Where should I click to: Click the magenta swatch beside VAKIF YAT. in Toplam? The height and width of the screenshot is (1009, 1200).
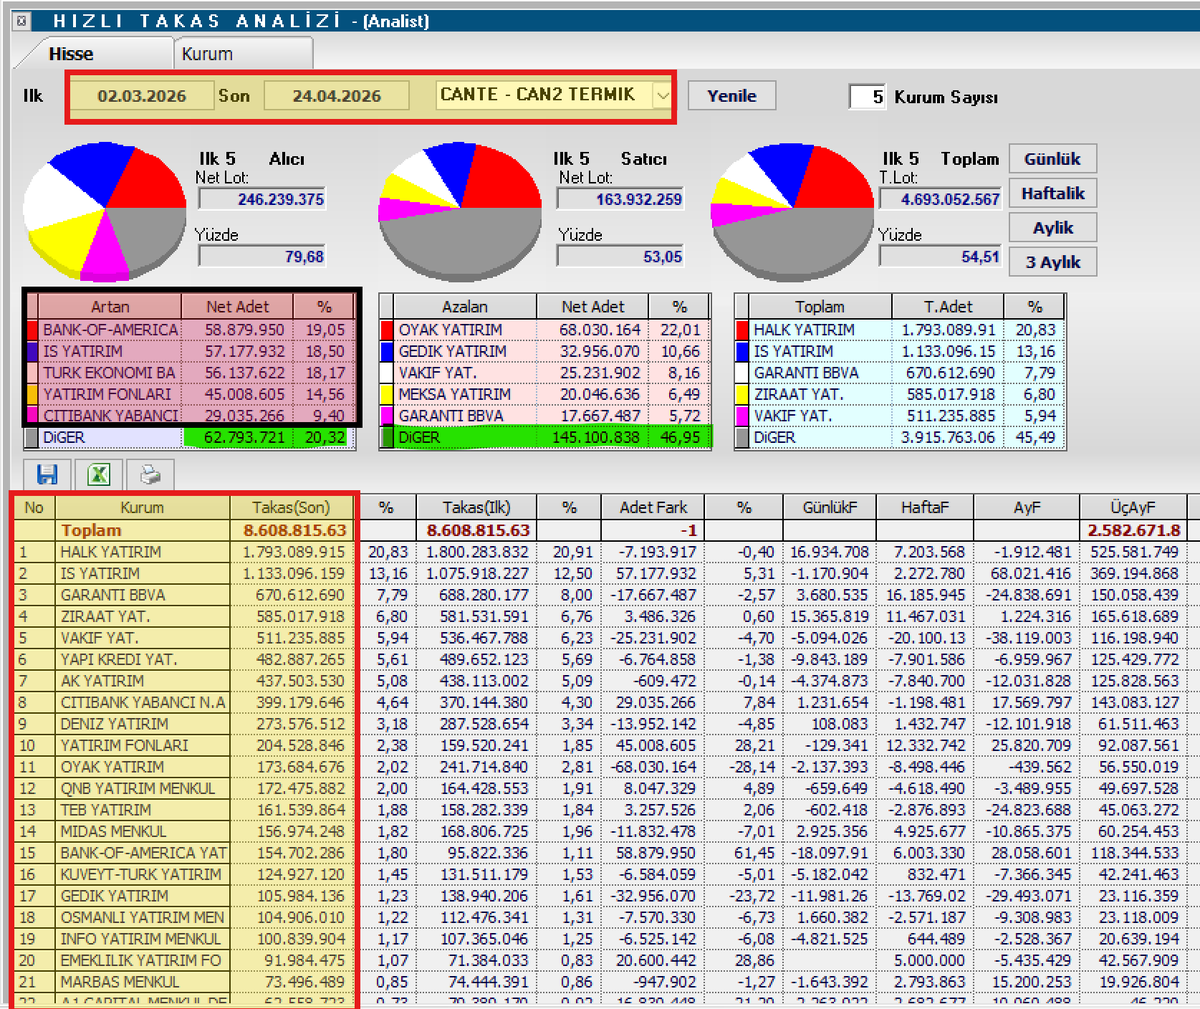743,416
